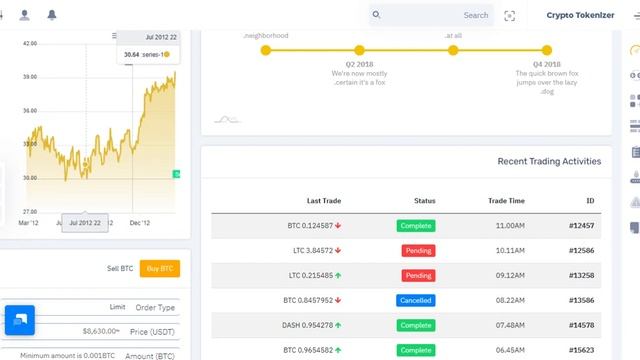Click the first timeline dot

click(266, 50)
